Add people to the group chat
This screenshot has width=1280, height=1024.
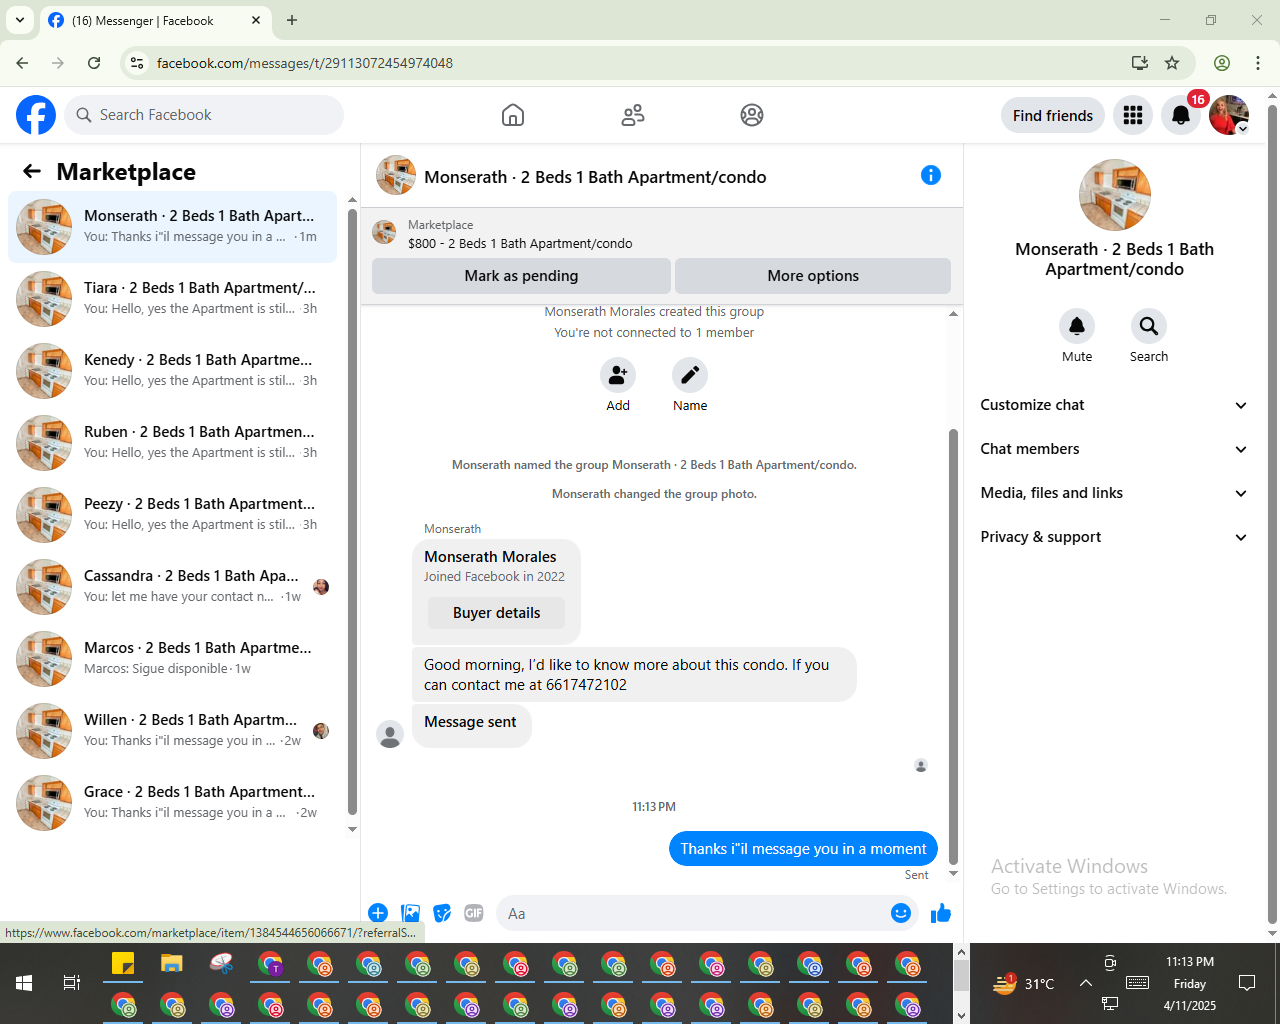point(618,375)
